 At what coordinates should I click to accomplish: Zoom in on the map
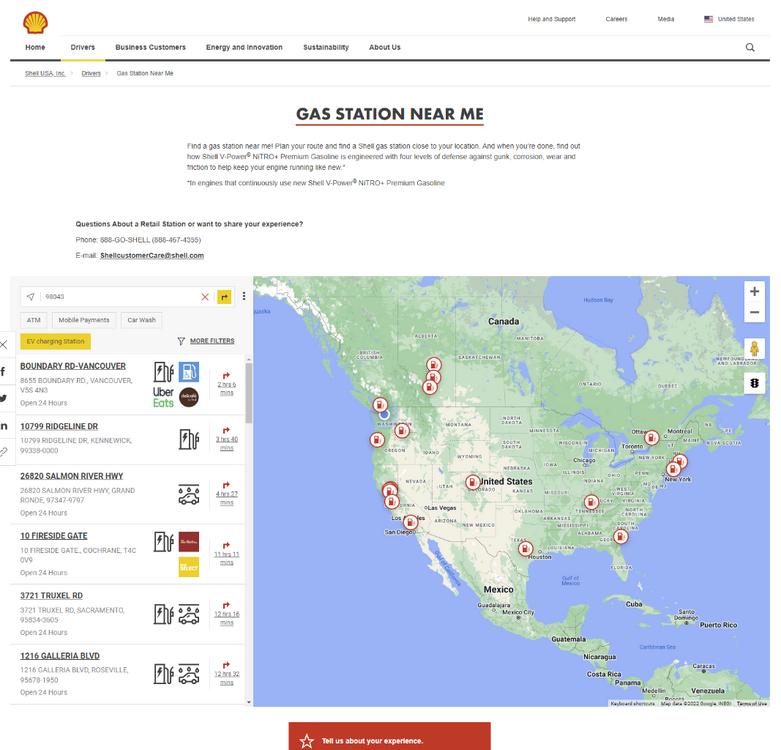[754, 291]
